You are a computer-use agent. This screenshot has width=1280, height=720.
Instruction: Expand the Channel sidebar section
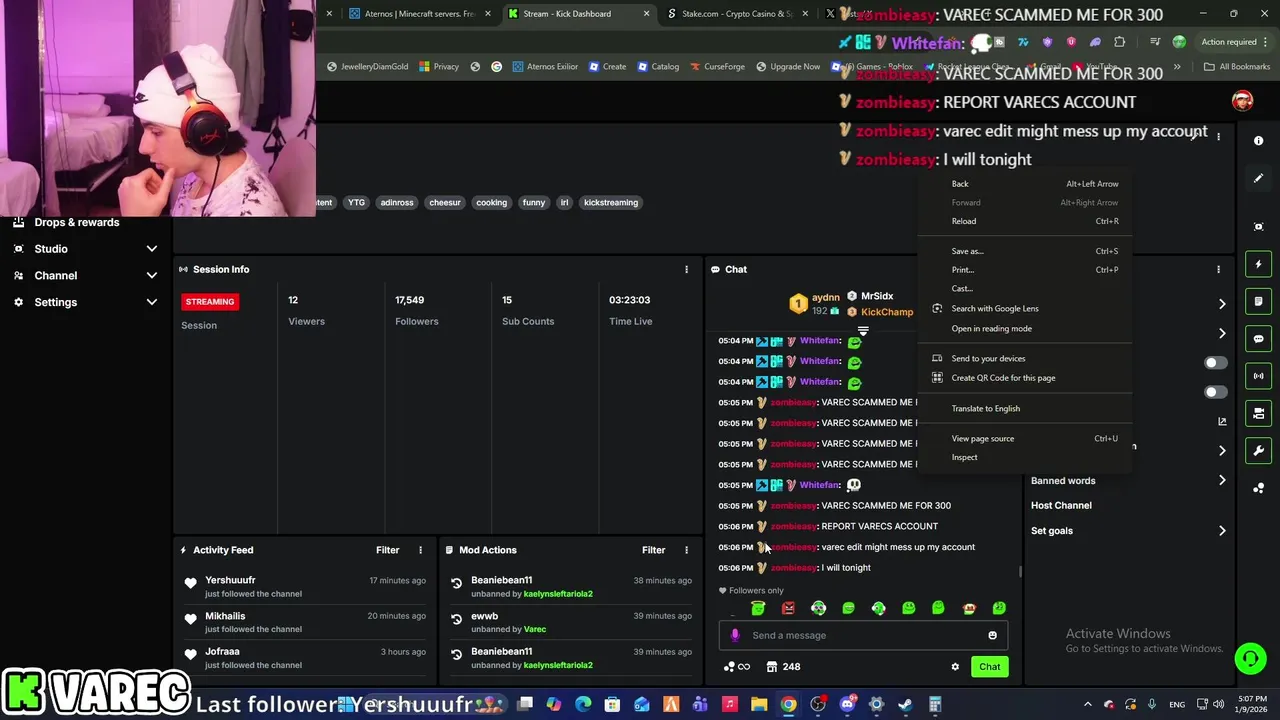(x=152, y=275)
